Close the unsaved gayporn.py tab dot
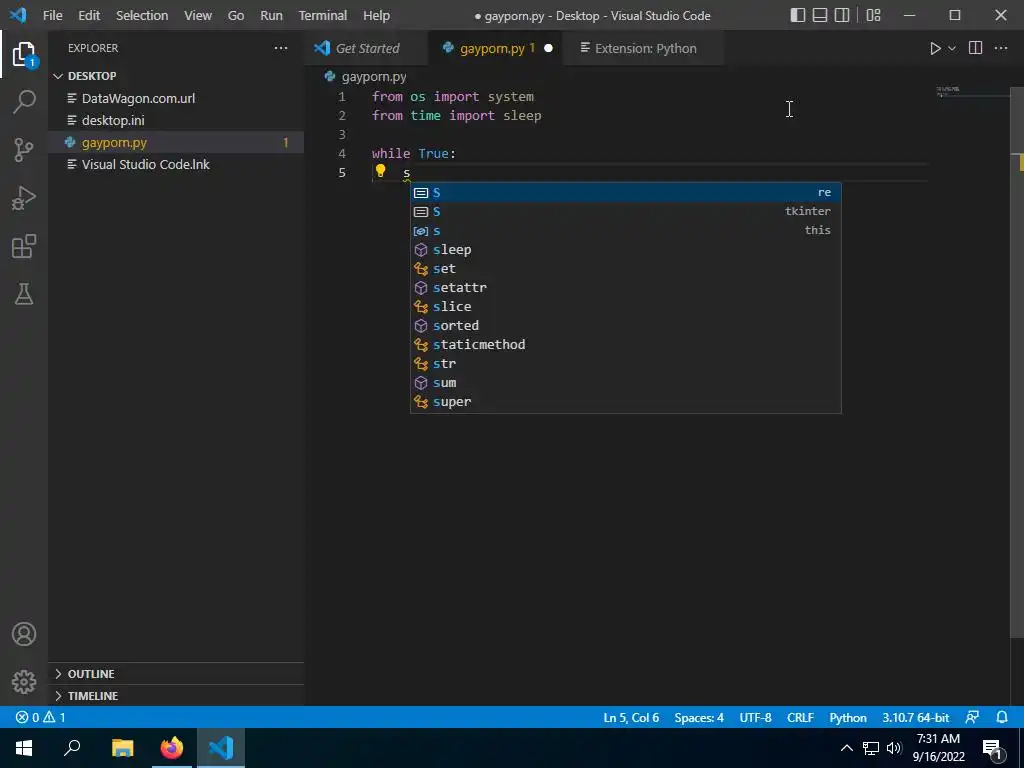 point(548,48)
